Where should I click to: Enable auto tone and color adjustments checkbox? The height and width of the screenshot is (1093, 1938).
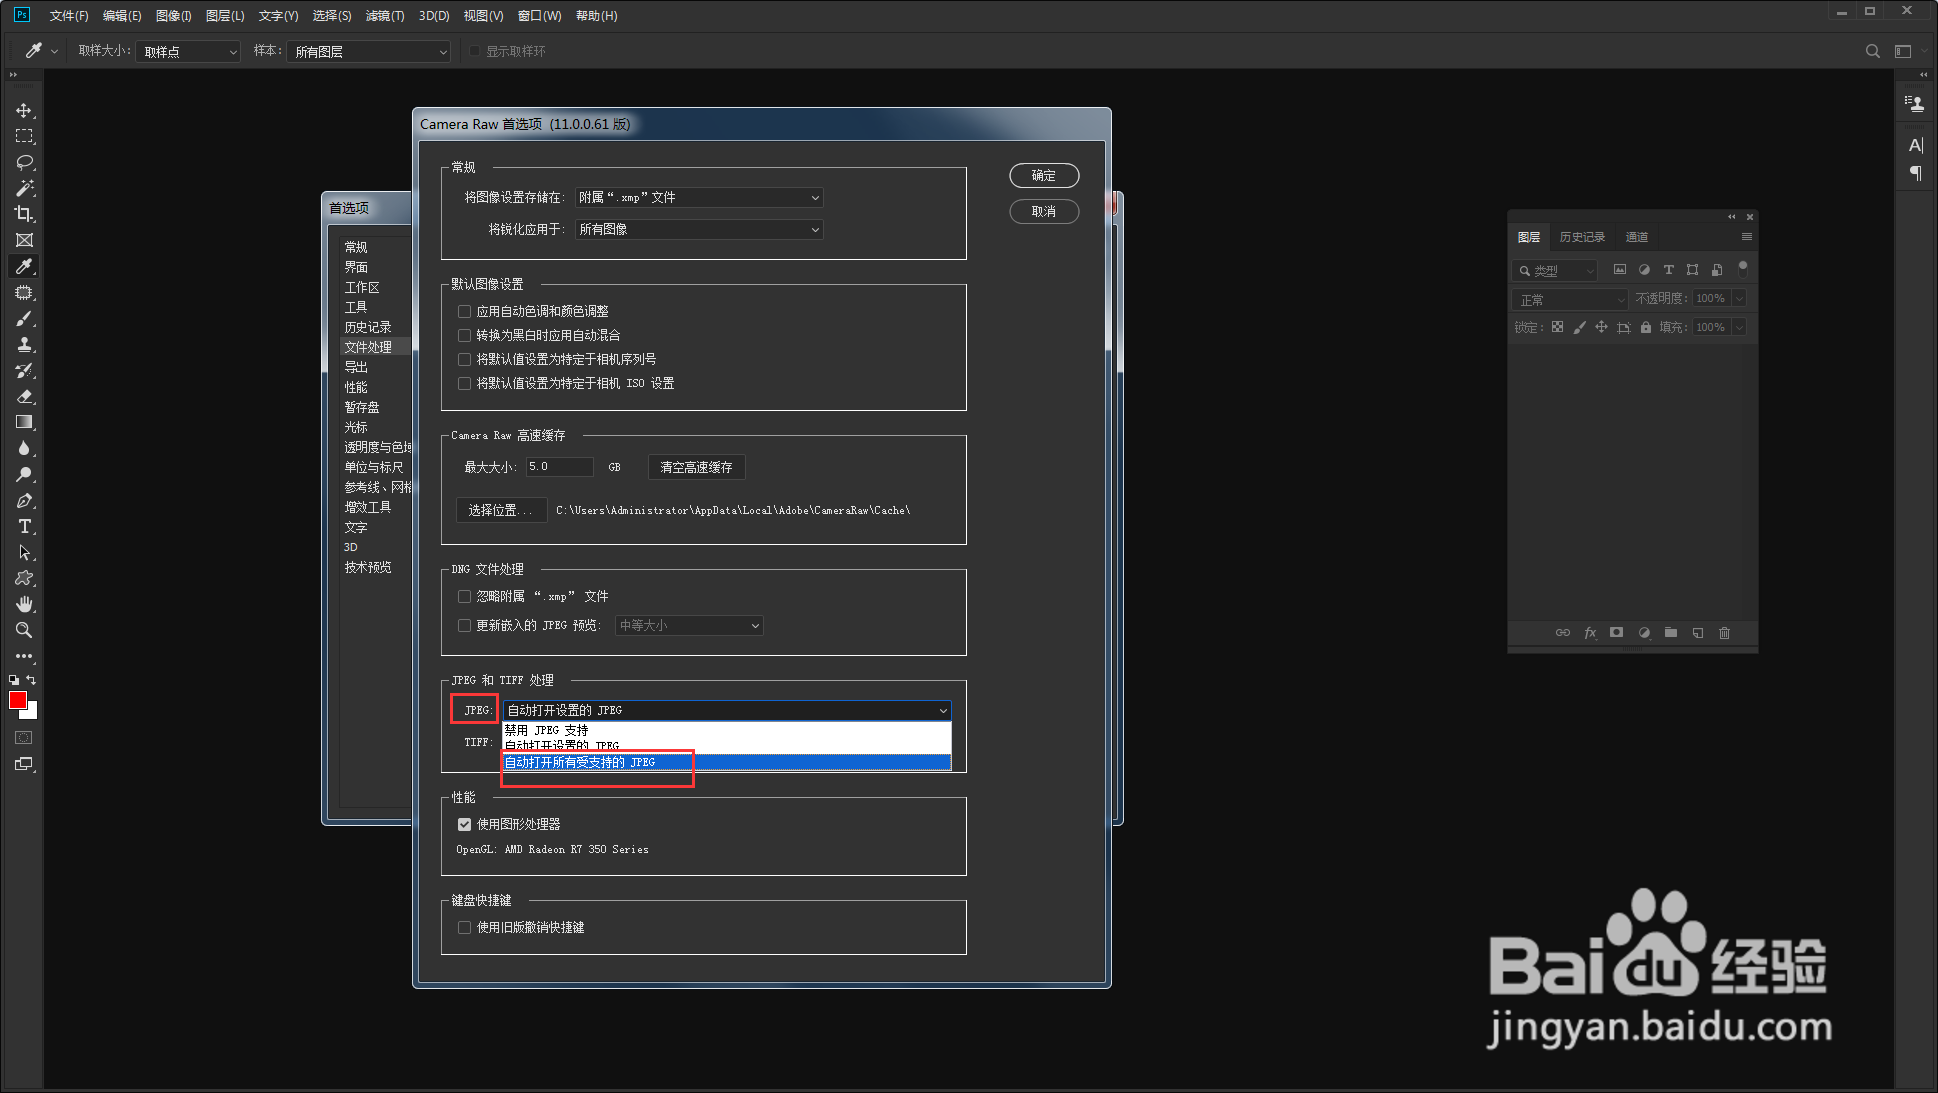[x=464, y=312]
